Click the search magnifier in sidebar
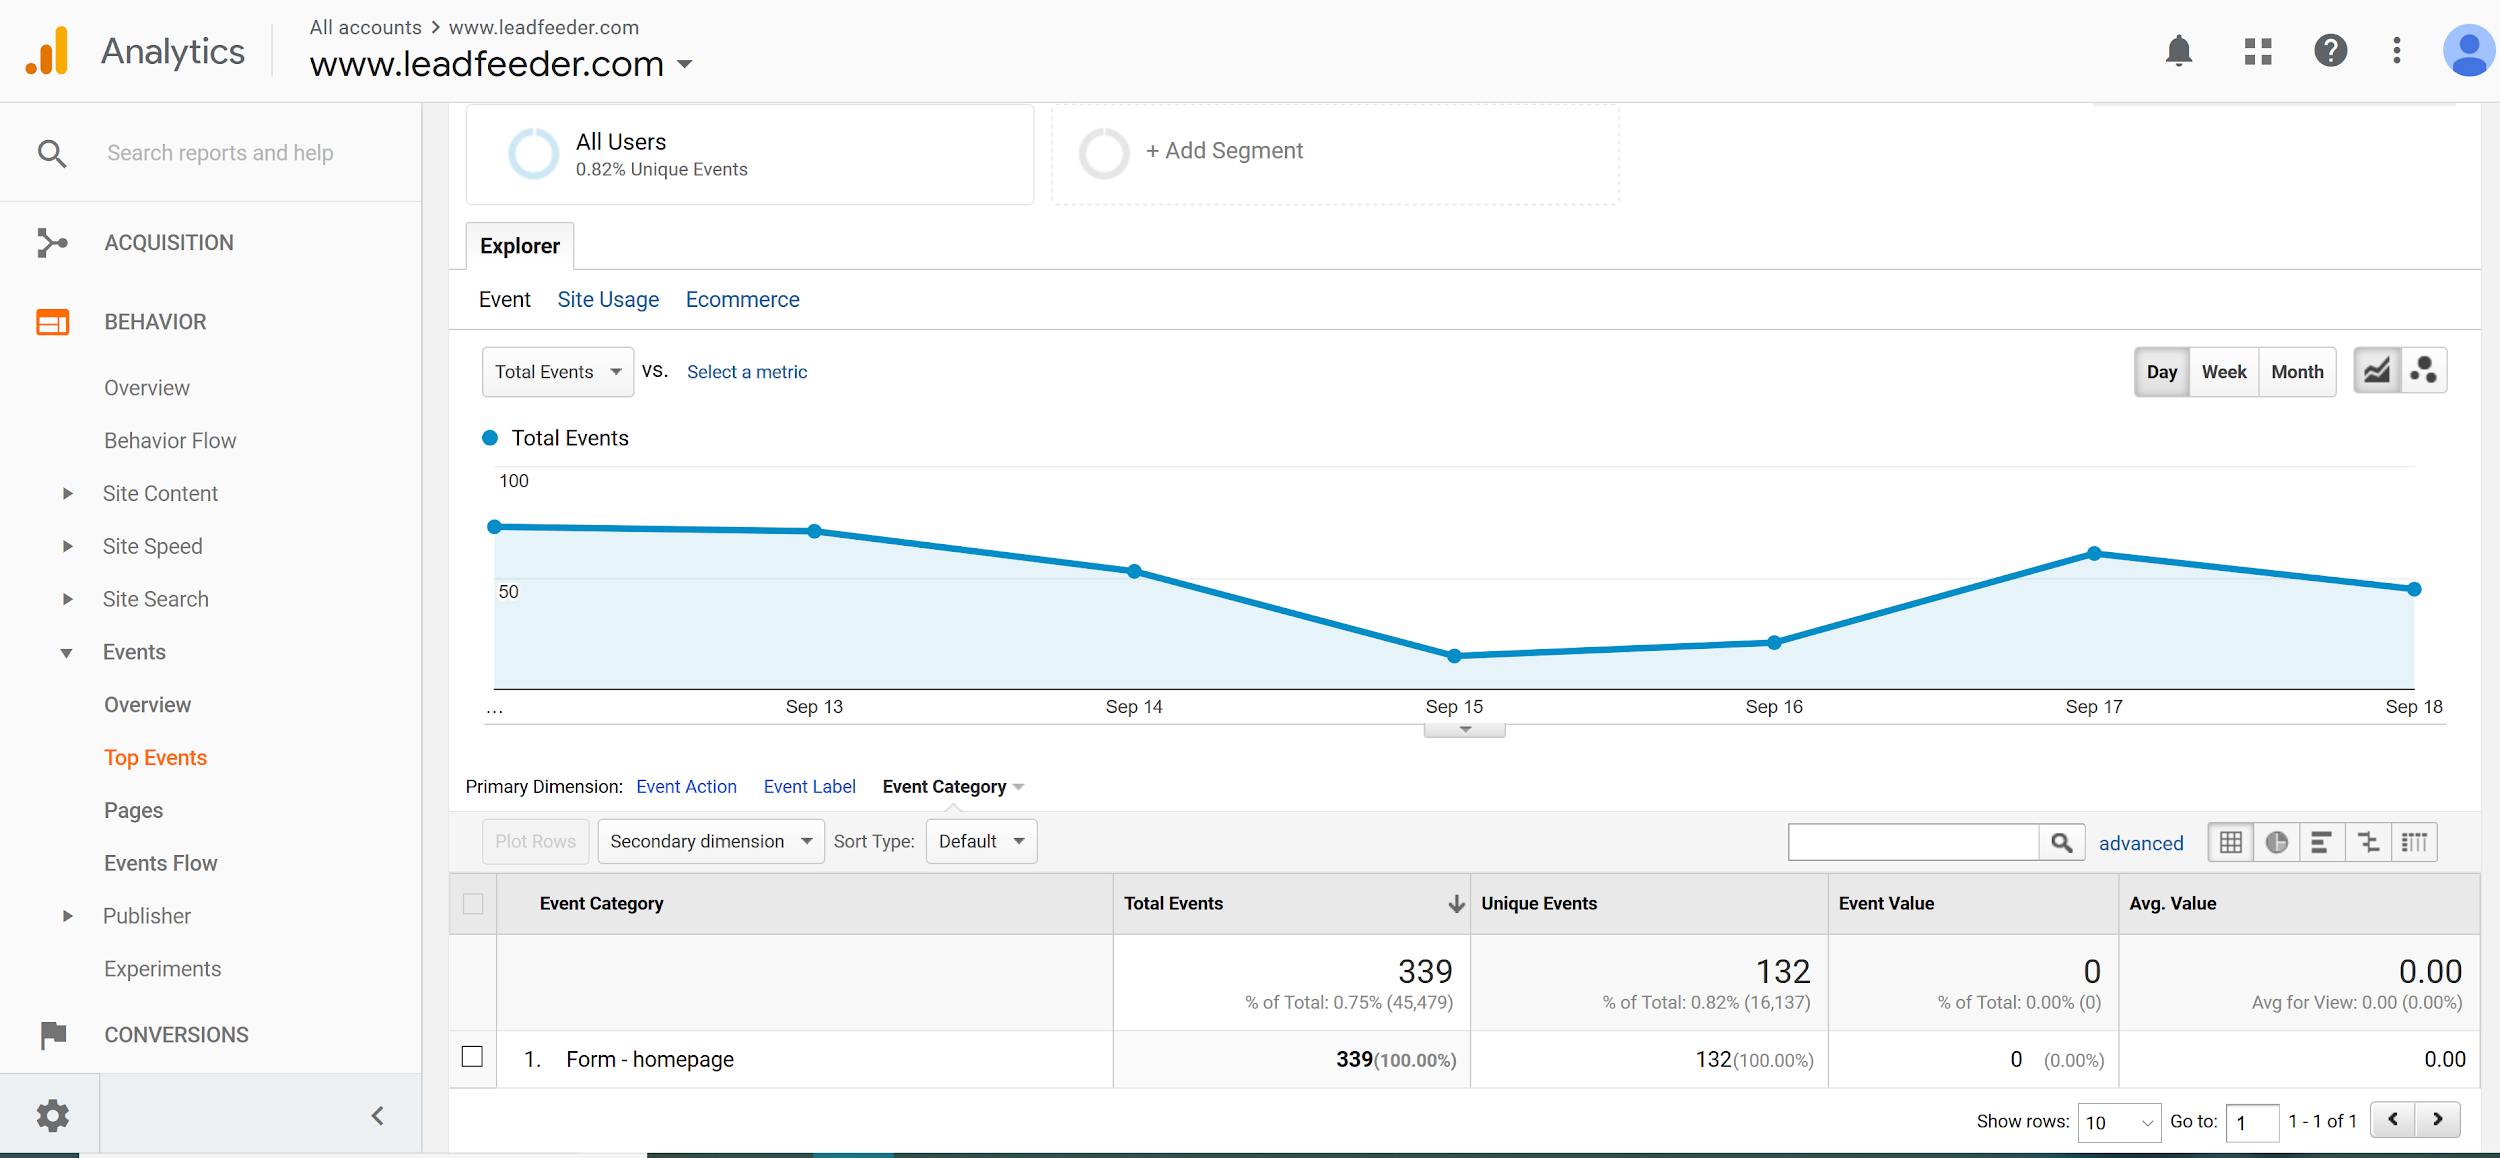The width and height of the screenshot is (2500, 1158). pos(52,153)
